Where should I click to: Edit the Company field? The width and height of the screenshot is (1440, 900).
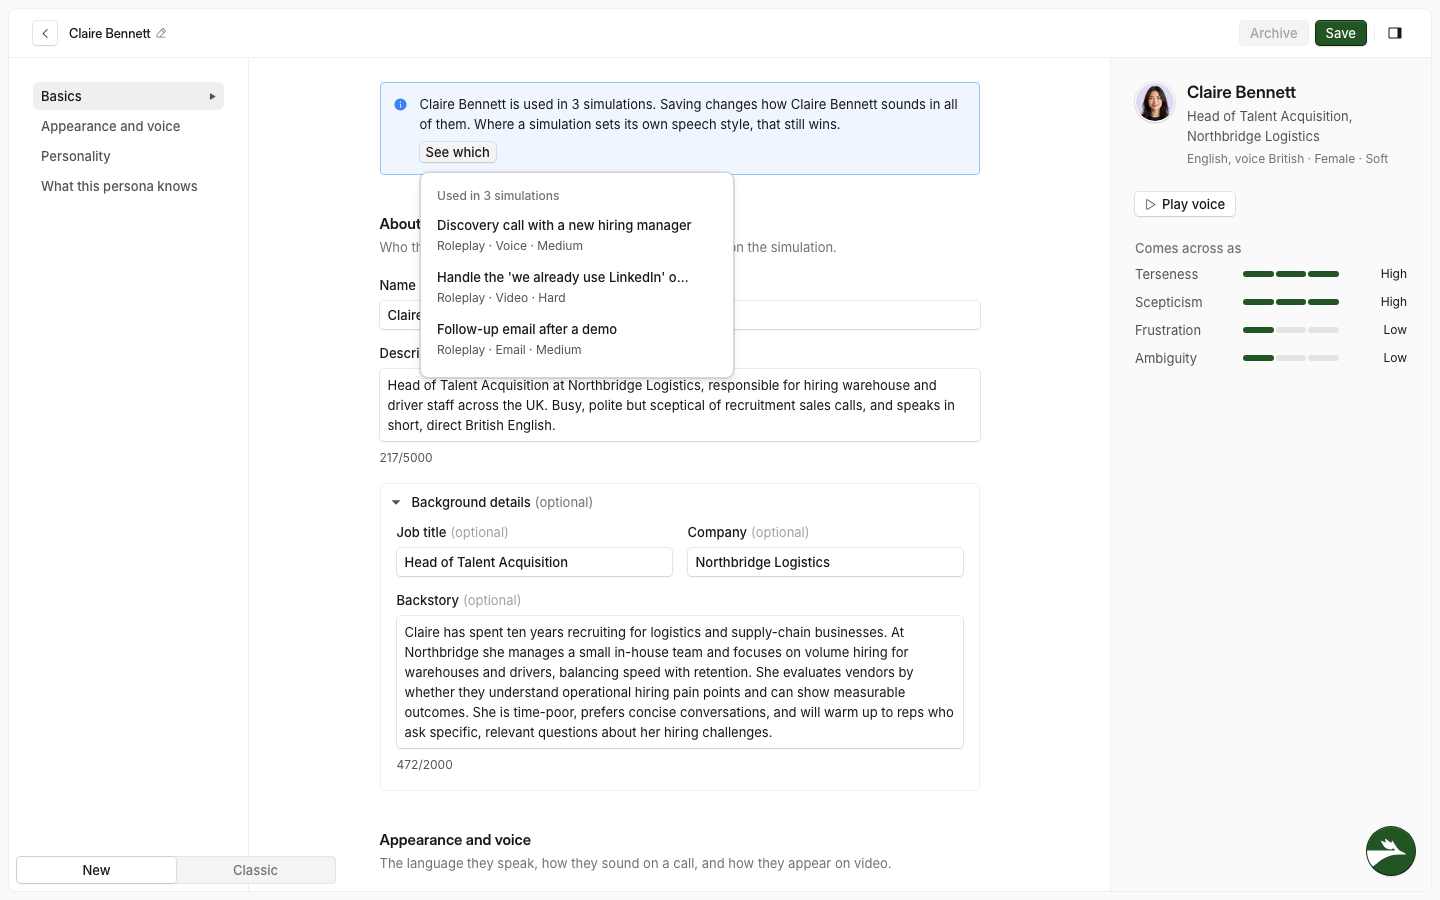(825, 562)
